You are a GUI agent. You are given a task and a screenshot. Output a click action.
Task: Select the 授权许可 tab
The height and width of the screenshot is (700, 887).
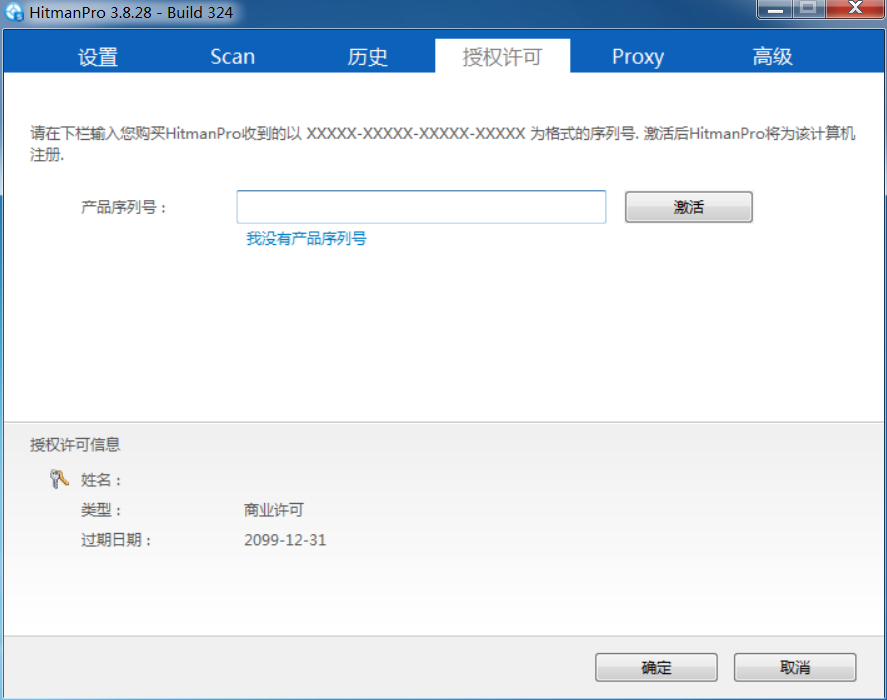click(x=502, y=57)
